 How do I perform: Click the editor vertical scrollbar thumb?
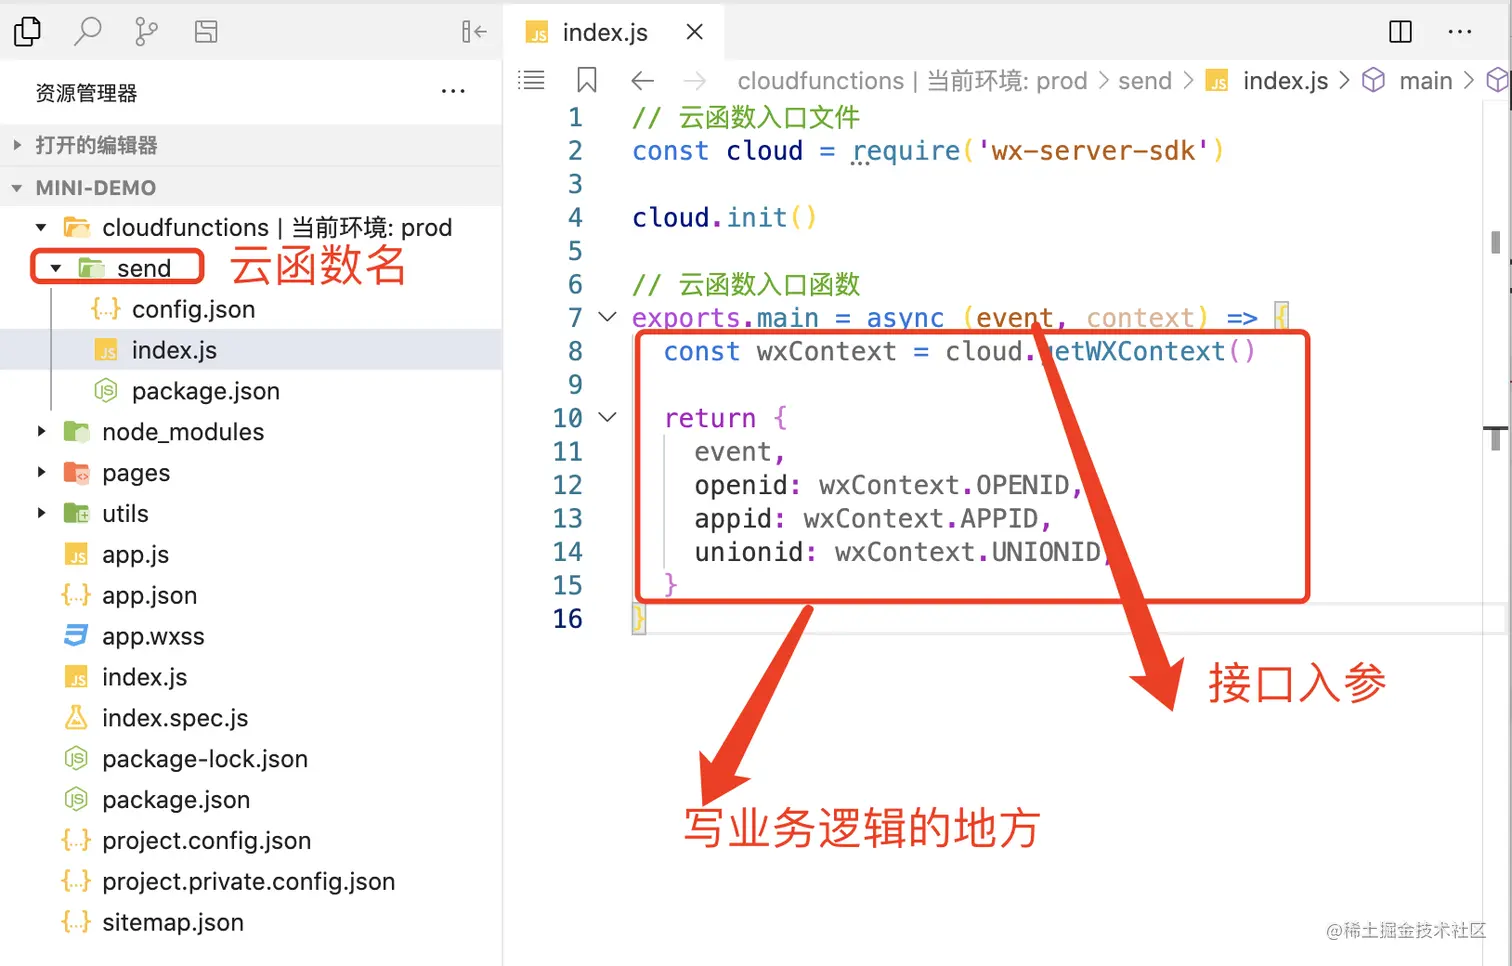coord(1495,242)
